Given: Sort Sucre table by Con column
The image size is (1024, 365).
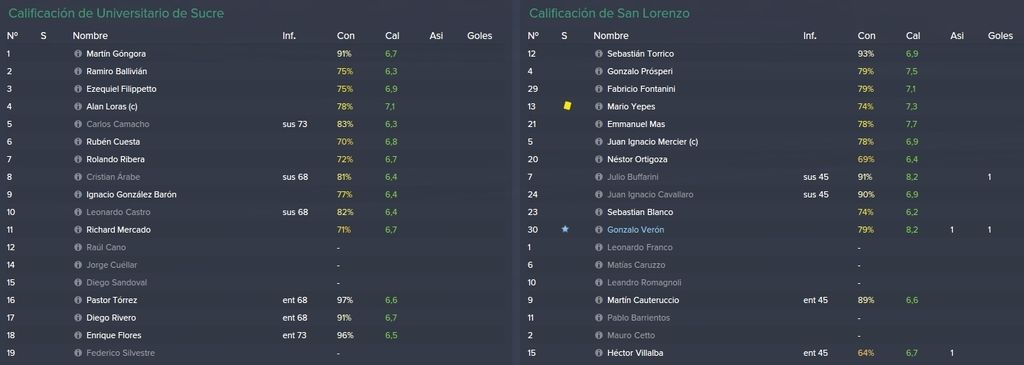Looking at the screenshot, I should tap(345, 36).
